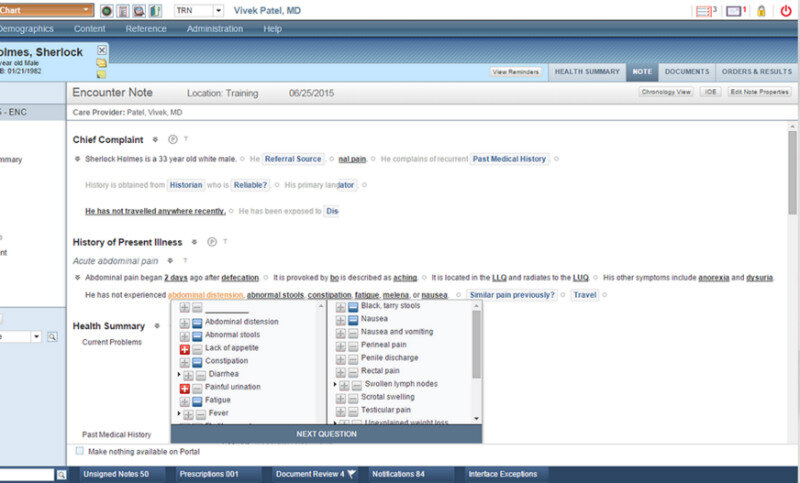Switch to the Health Summary tab
The image size is (800, 483).
coord(587,72)
